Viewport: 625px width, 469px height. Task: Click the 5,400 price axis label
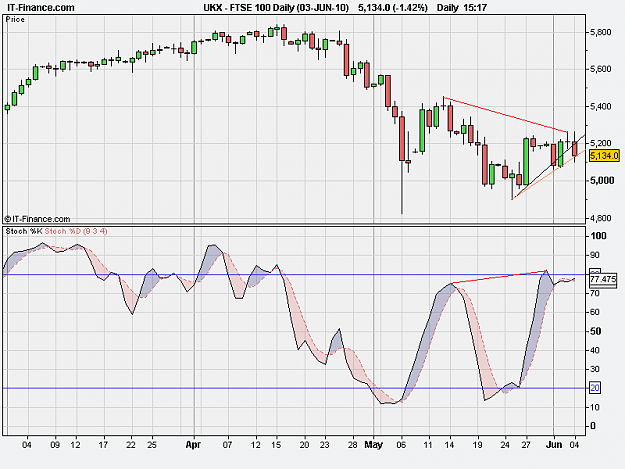pyautogui.click(x=601, y=106)
